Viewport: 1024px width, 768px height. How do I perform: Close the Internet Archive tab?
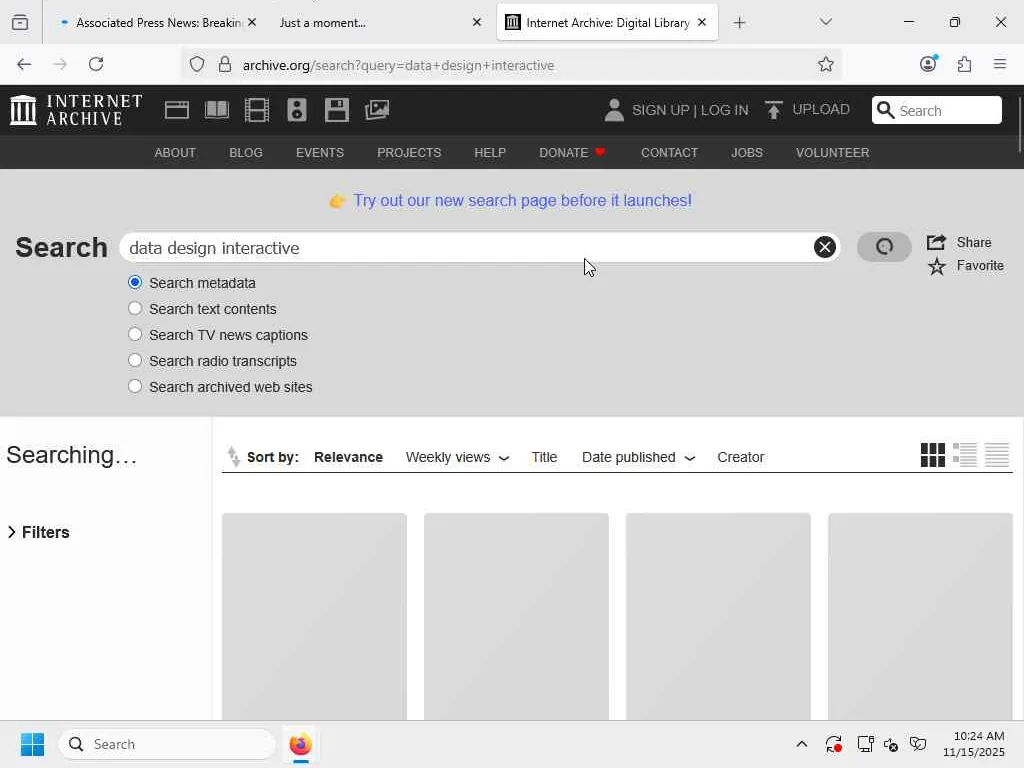[x=702, y=22]
